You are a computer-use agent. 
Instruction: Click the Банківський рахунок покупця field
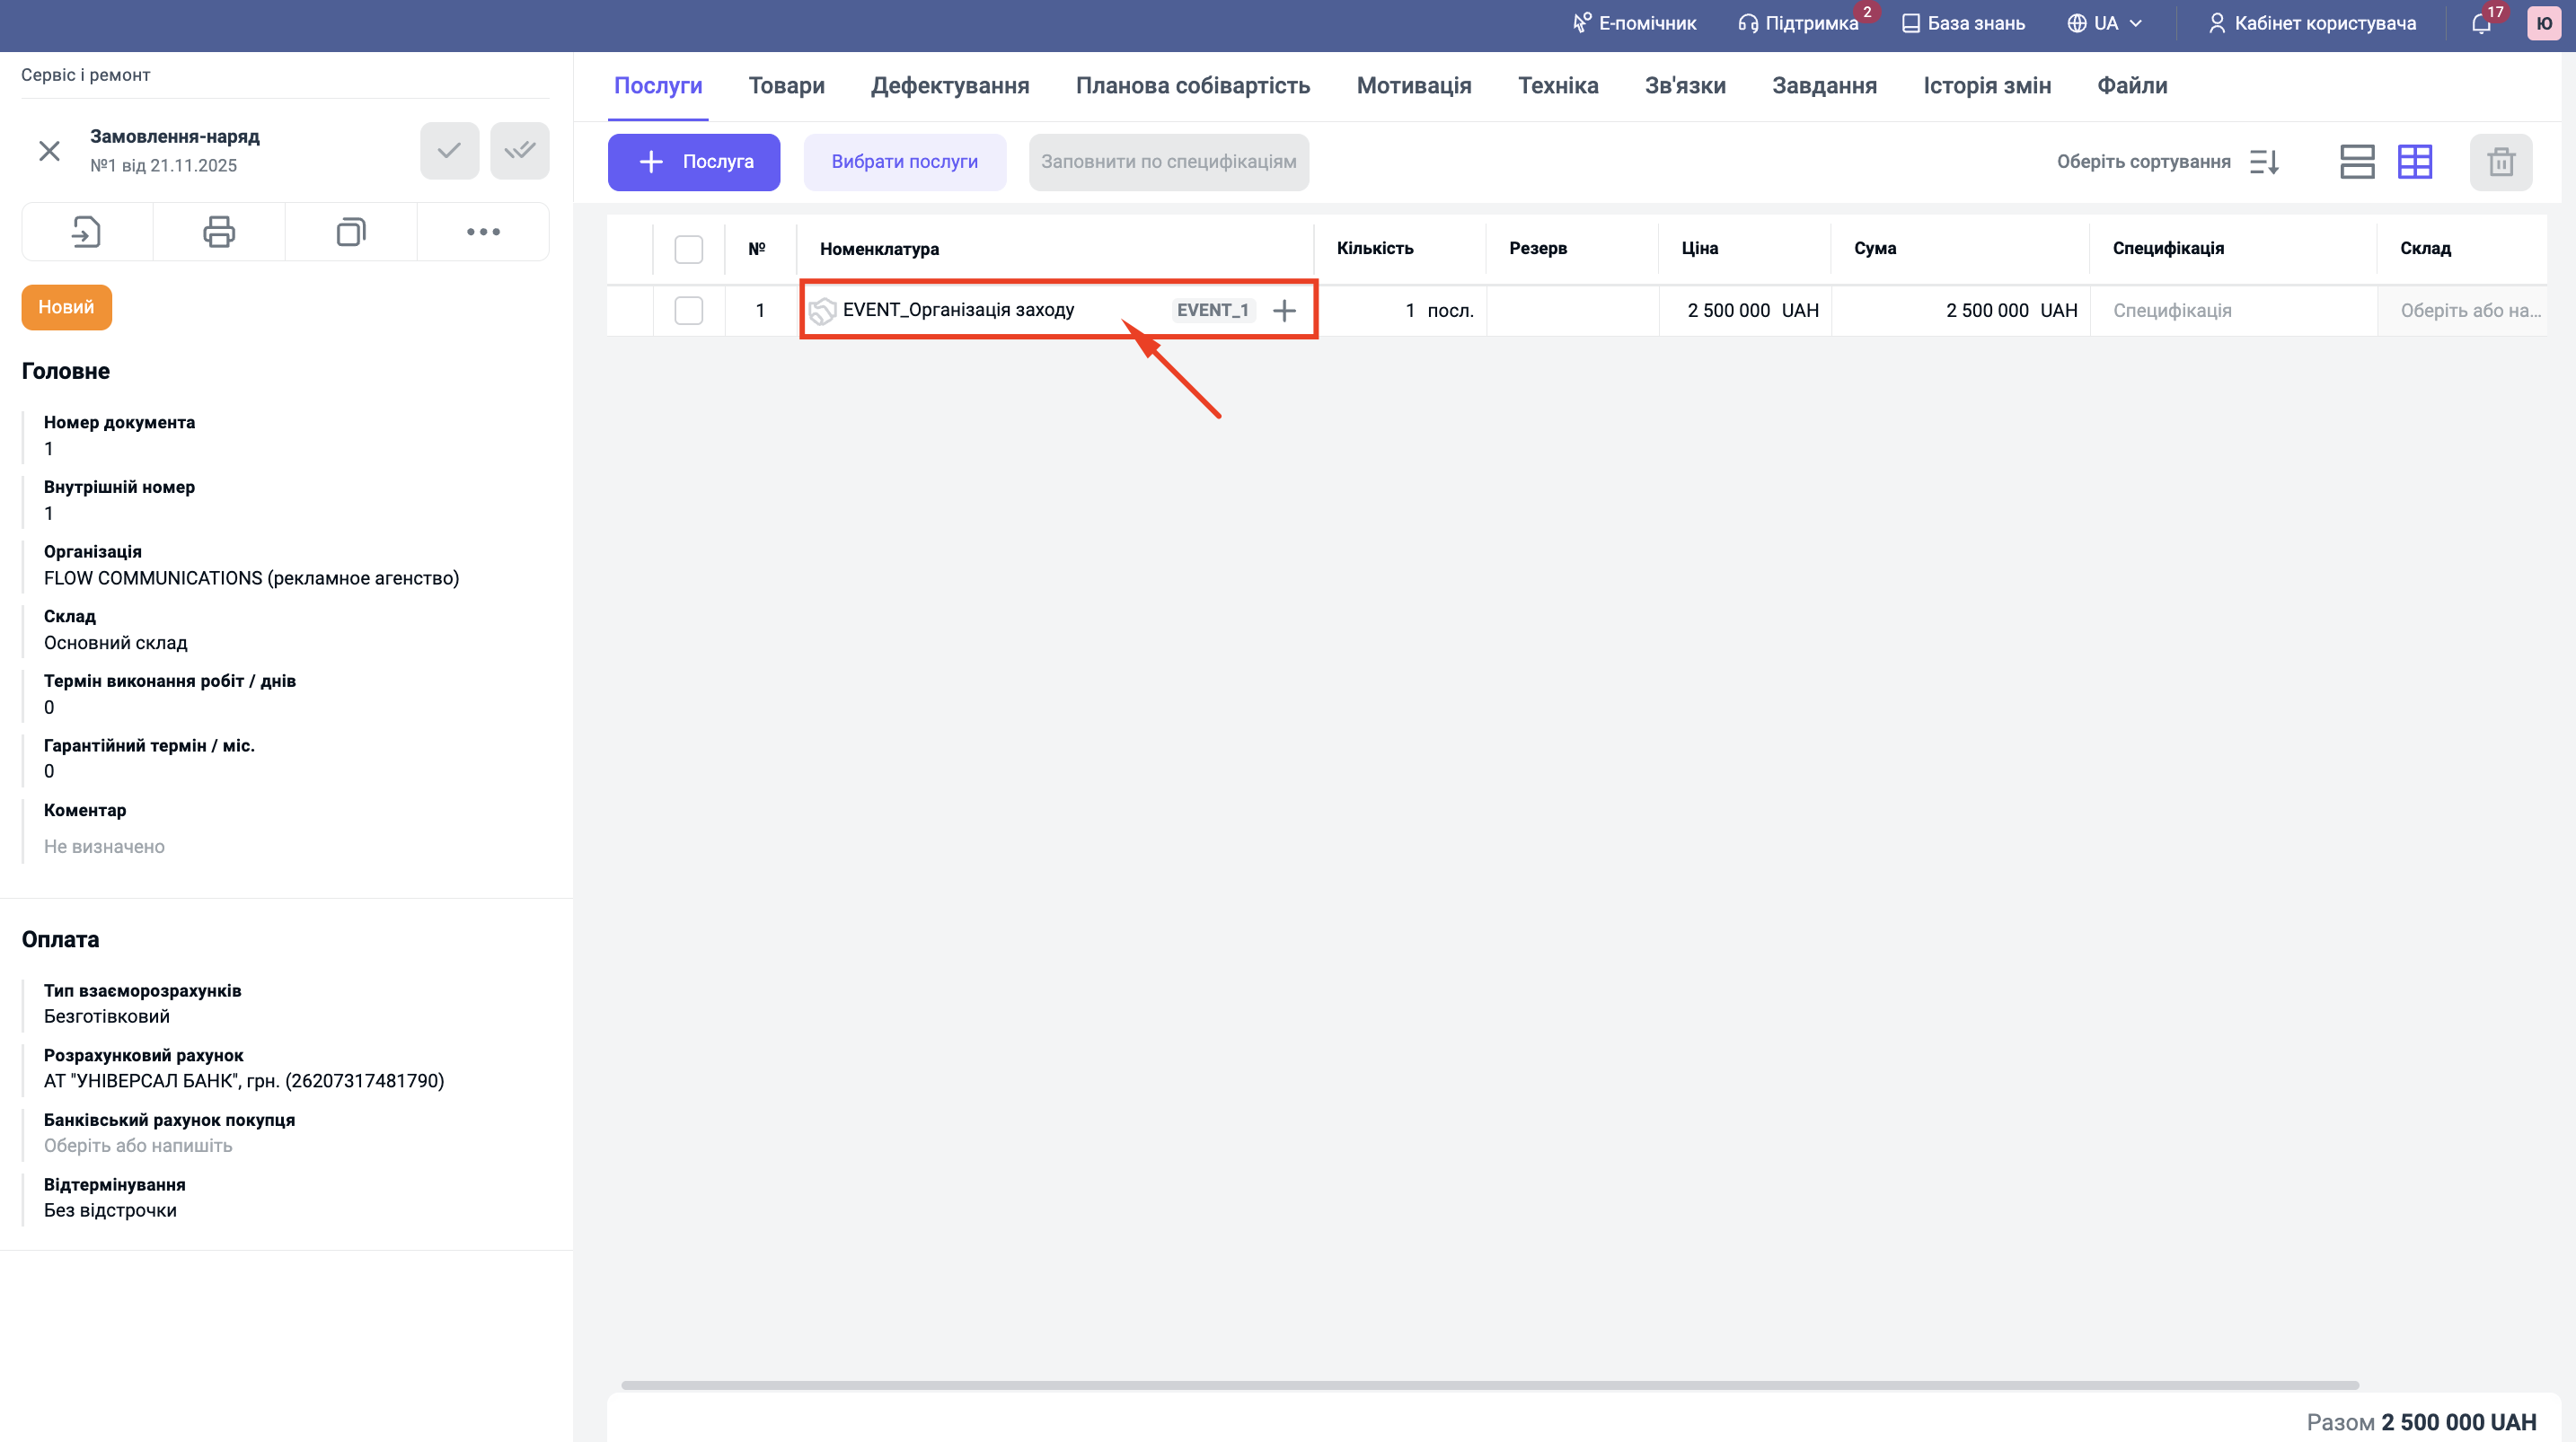pos(138,1146)
